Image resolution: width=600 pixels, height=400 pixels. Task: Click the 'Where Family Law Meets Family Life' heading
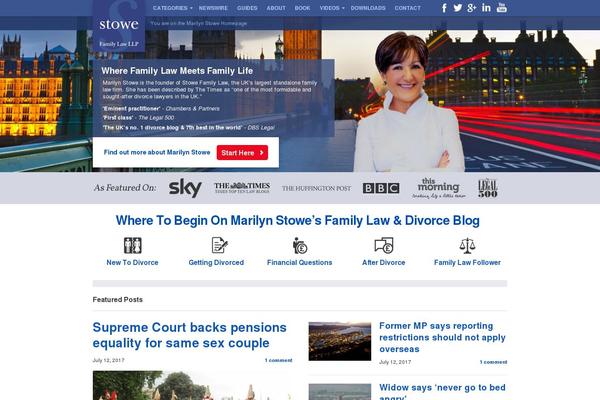coord(177,71)
